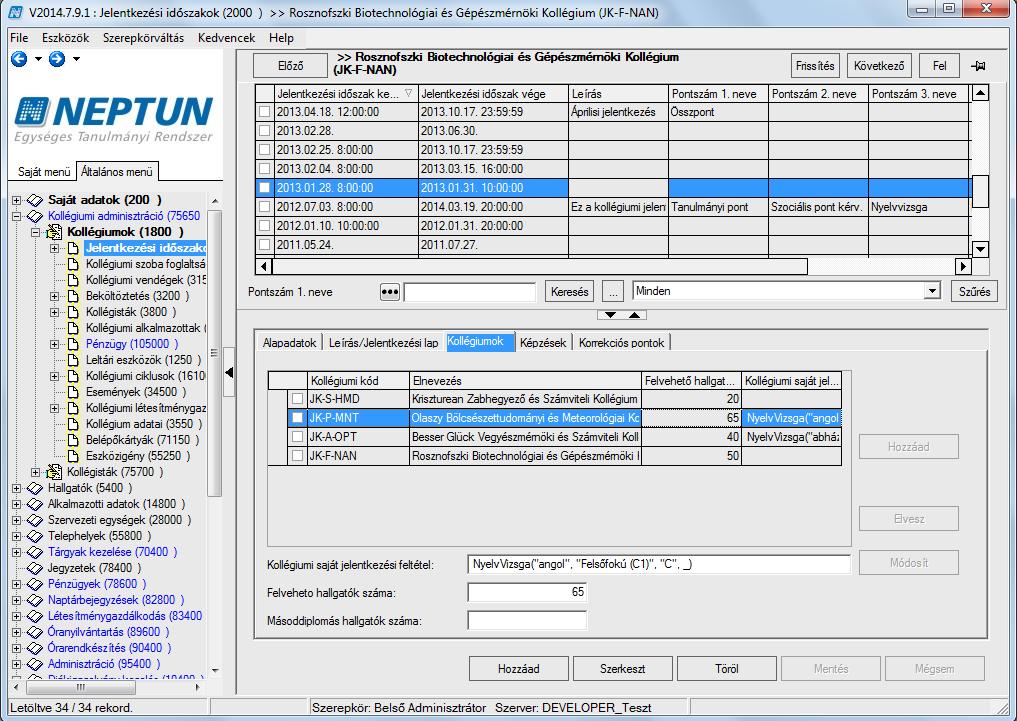Click the Következő button

point(879,66)
